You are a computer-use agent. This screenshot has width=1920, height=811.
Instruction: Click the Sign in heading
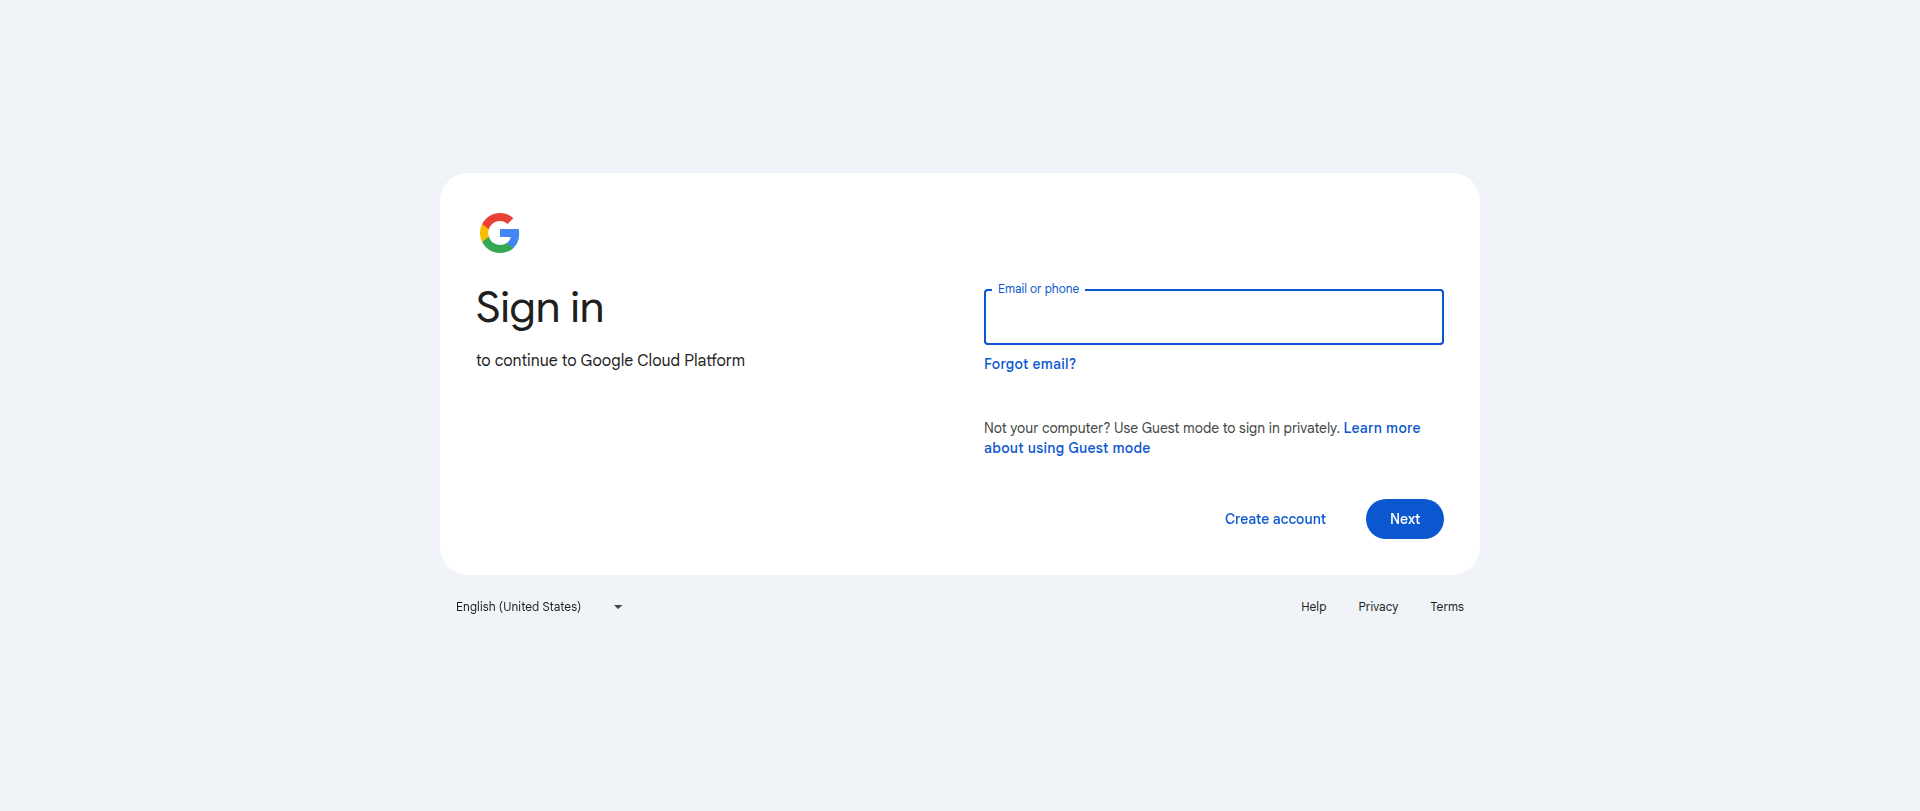[539, 308]
